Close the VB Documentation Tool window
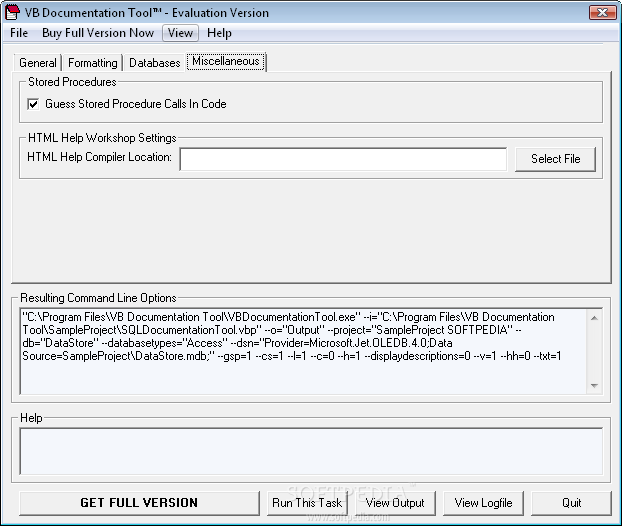This screenshot has width=622, height=526. [602, 12]
